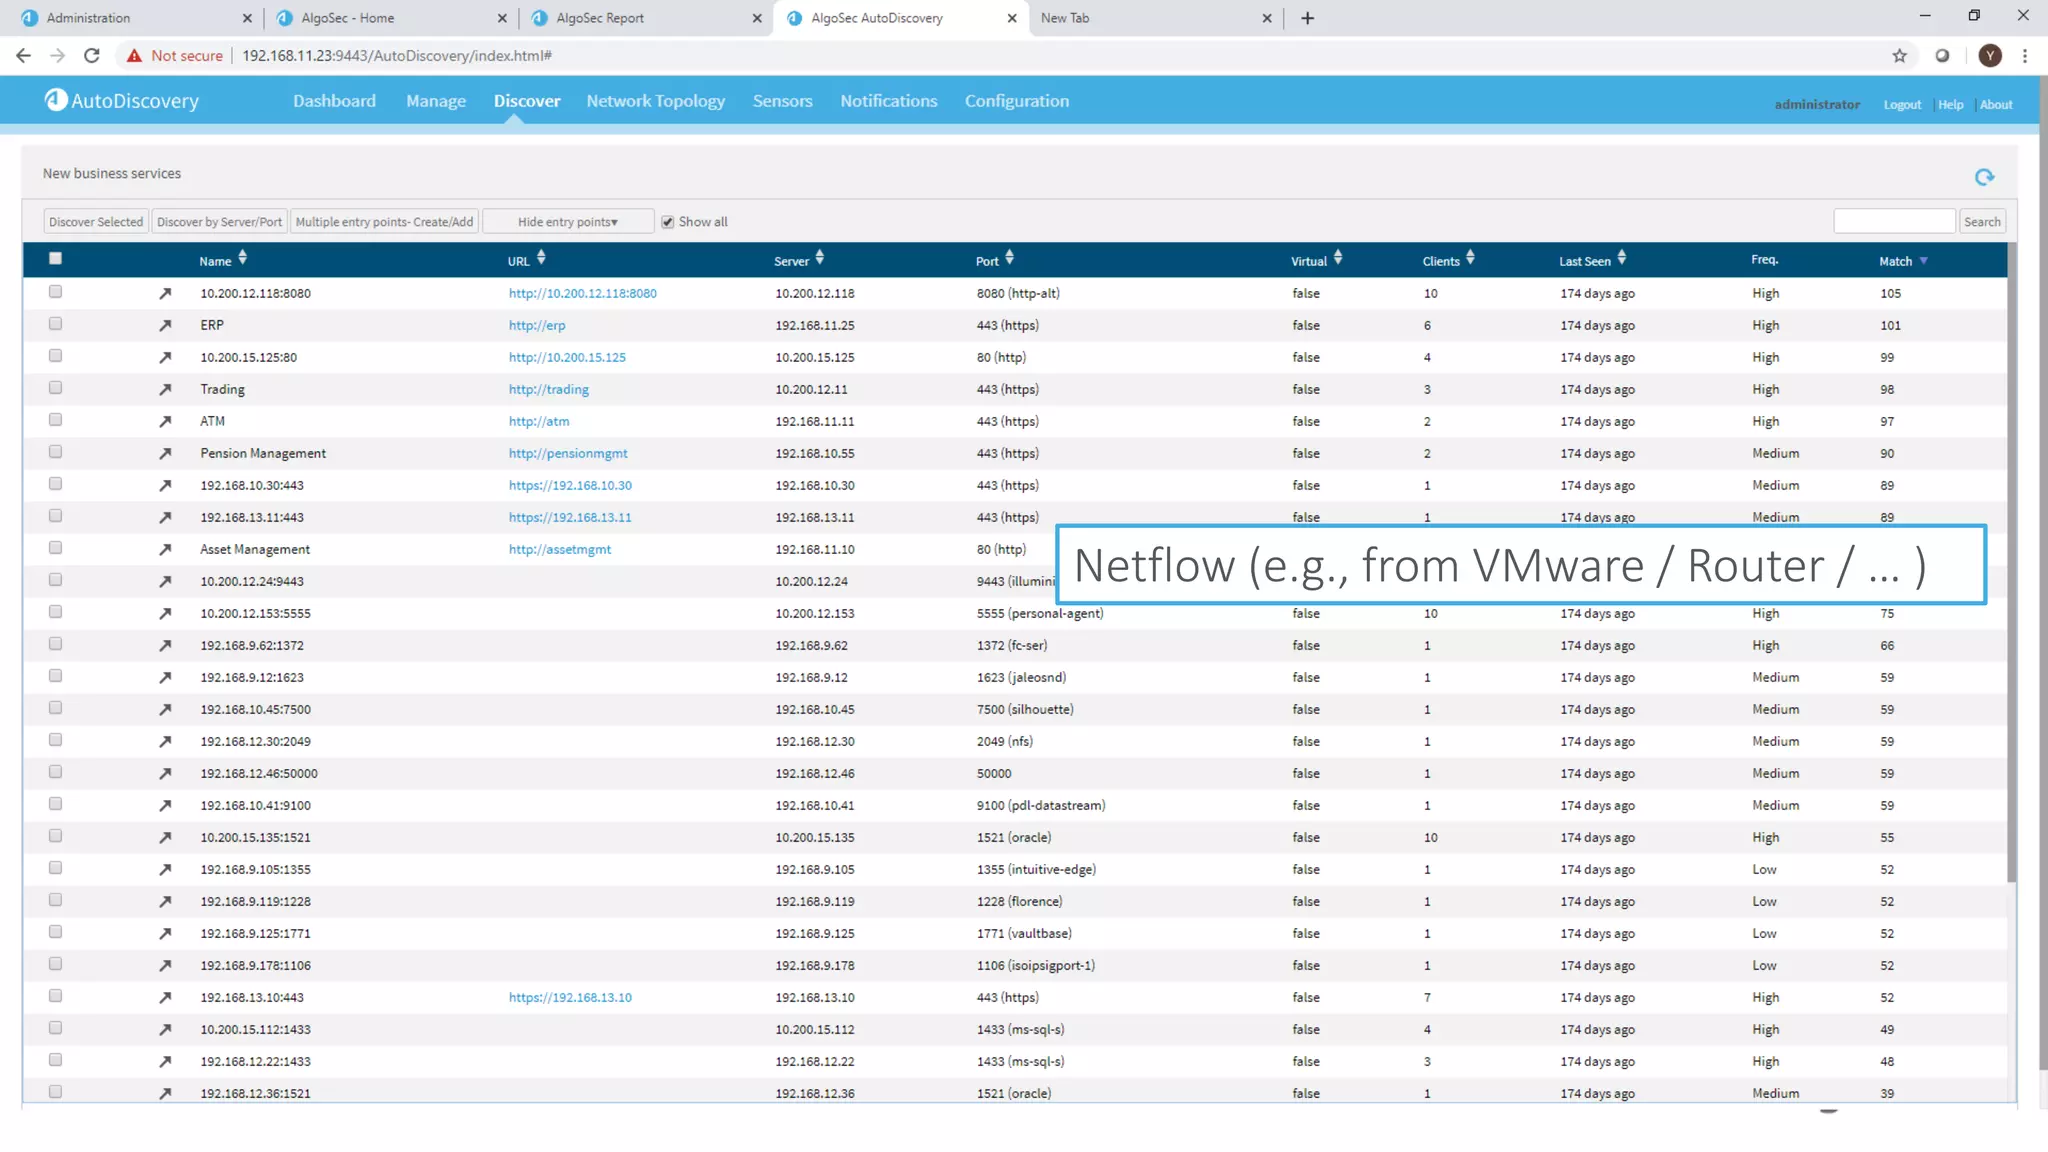The height and width of the screenshot is (1152, 2048).
Task: Open arrow icon for 10.200.12.153:5555 row
Action: [165, 613]
